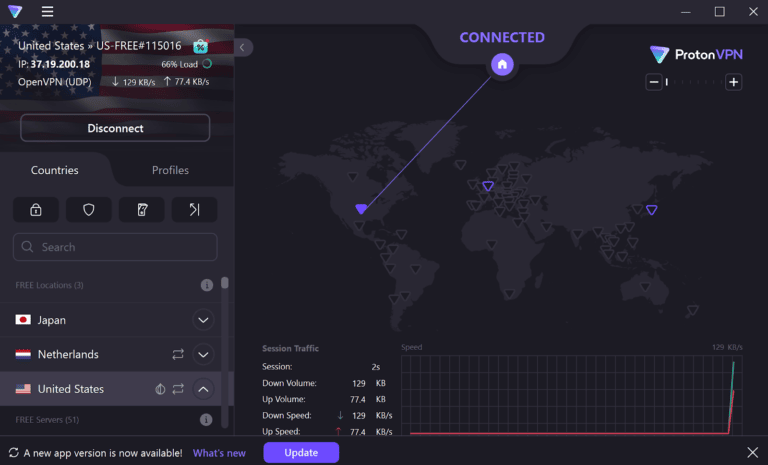Click the Session Traffic speed graph
The image size is (768, 465).
[x=572, y=395]
